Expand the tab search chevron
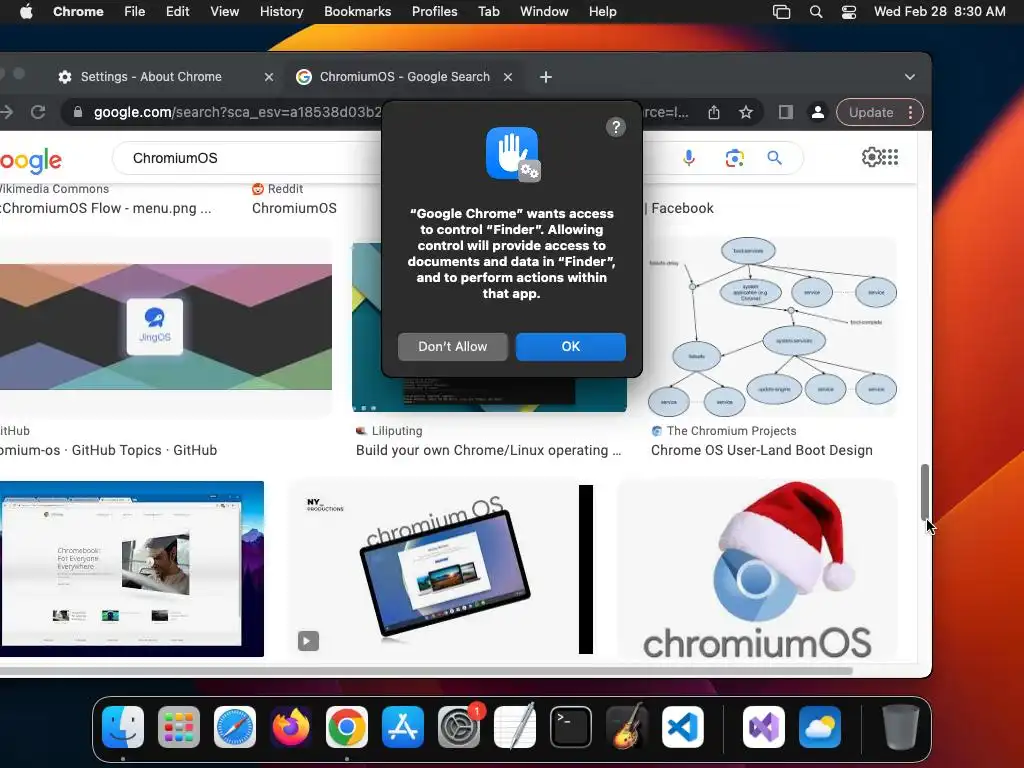The image size is (1024, 768). (910, 76)
